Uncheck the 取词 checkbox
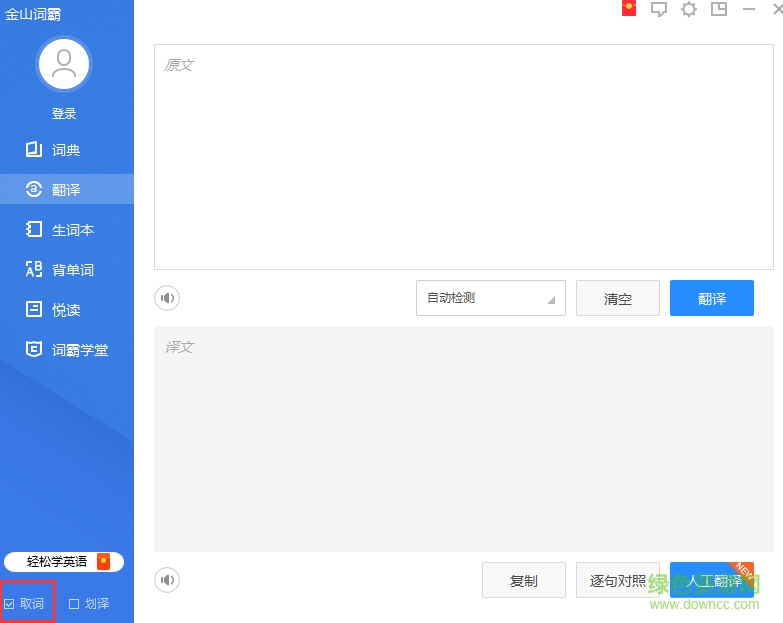This screenshot has width=783, height=623. 10,604
